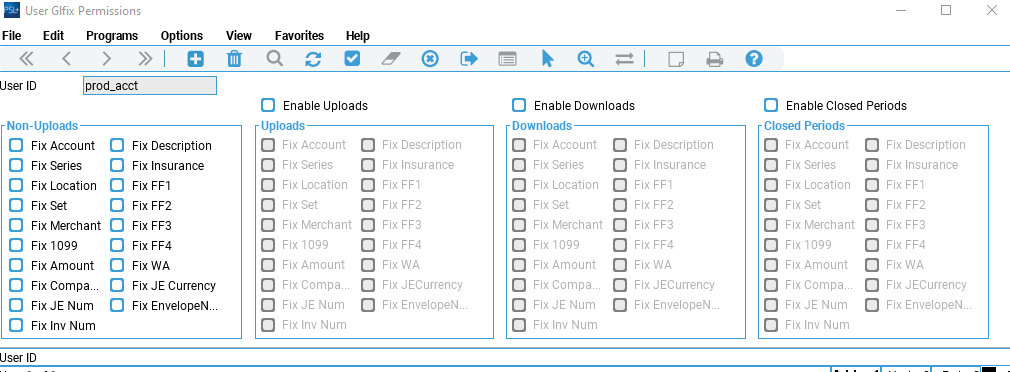The width and height of the screenshot is (1010, 372).
Task: Check Fix FF2 in Non-Uploads
Action: point(117,205)
